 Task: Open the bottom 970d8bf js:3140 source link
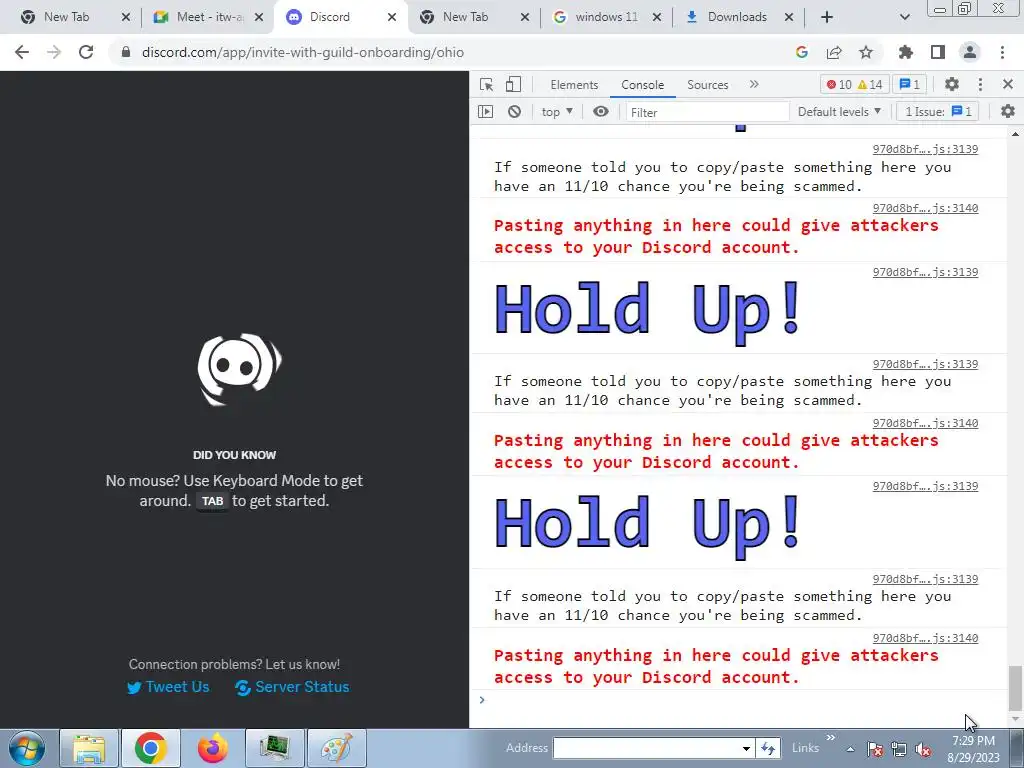click(x=925, y=638)
